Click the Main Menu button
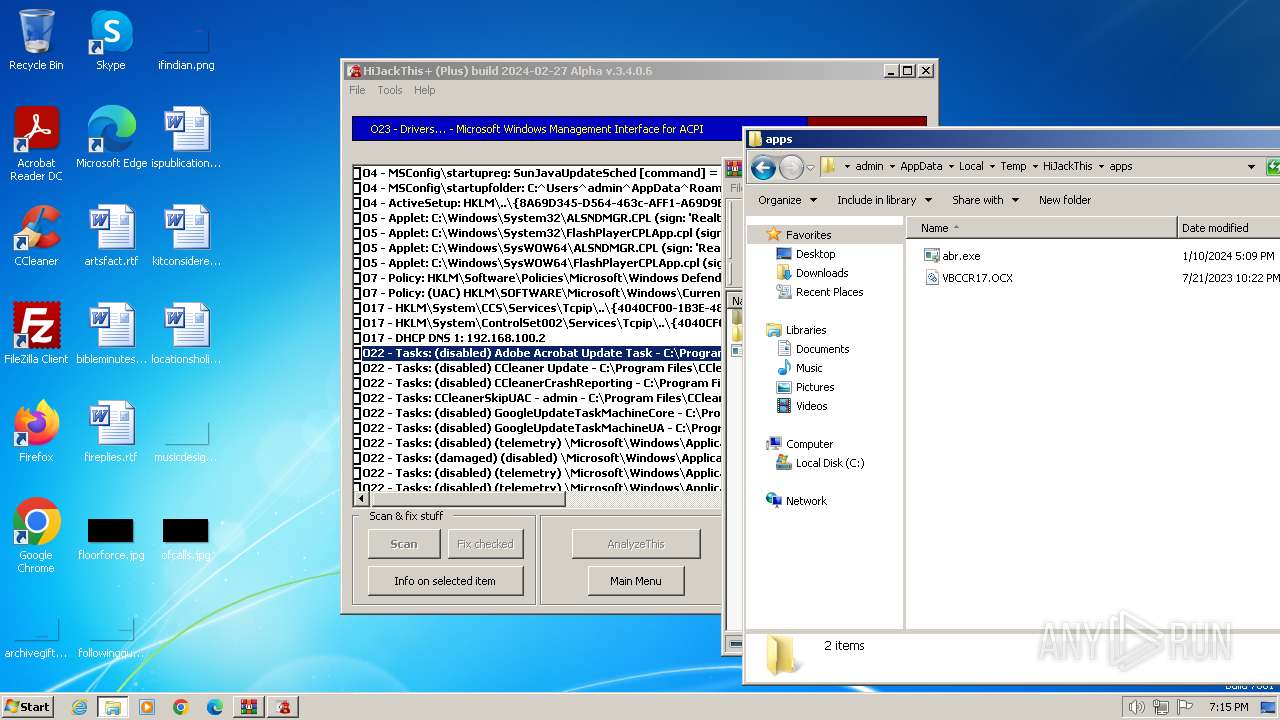 pos(636,581)
